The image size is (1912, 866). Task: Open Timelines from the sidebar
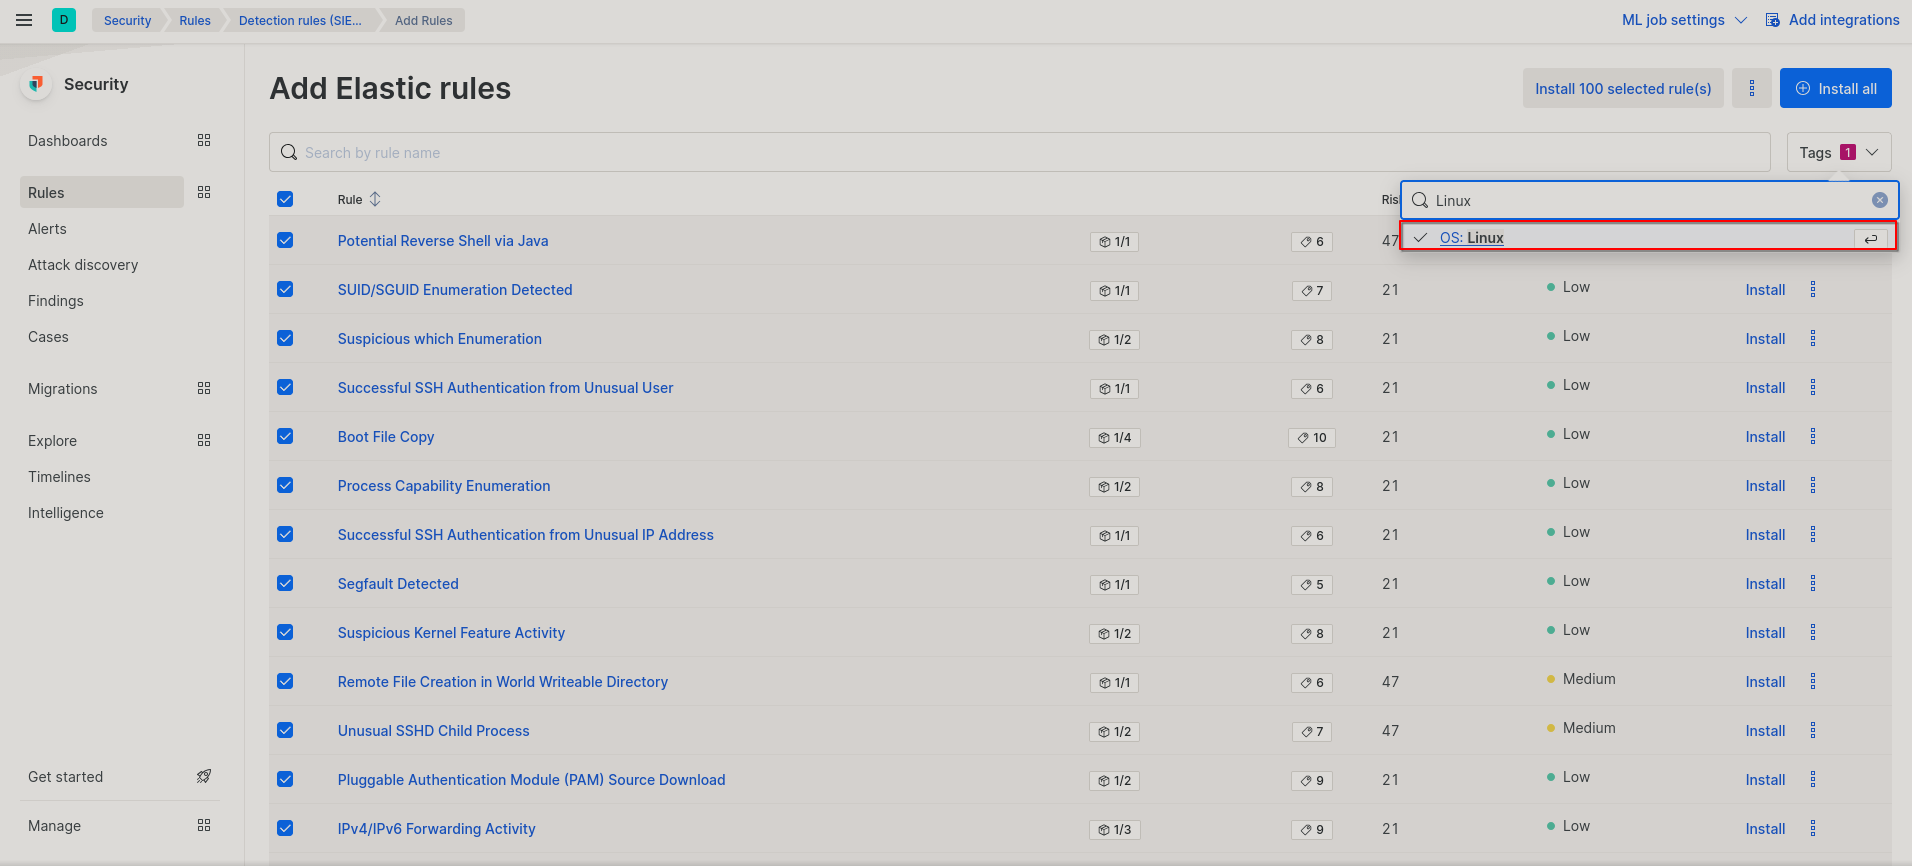(59, 477)
